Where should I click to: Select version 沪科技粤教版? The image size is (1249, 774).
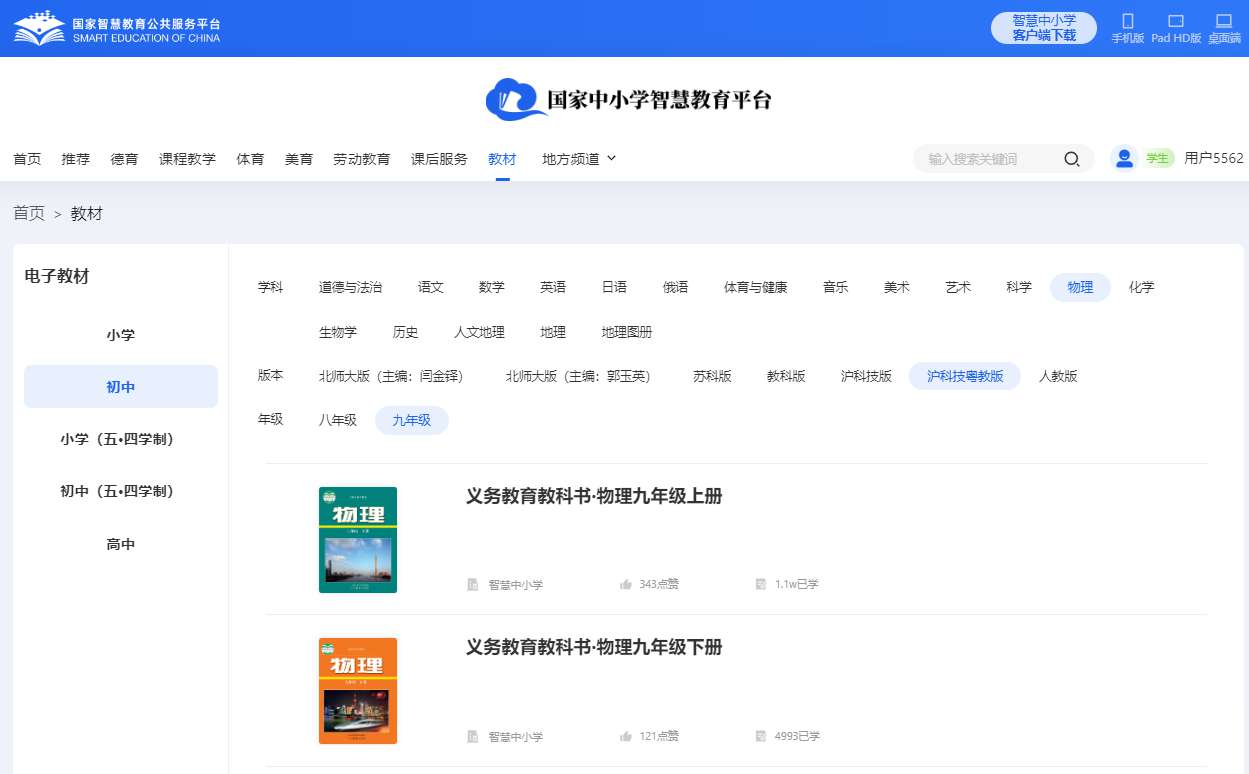coord(965,376)
